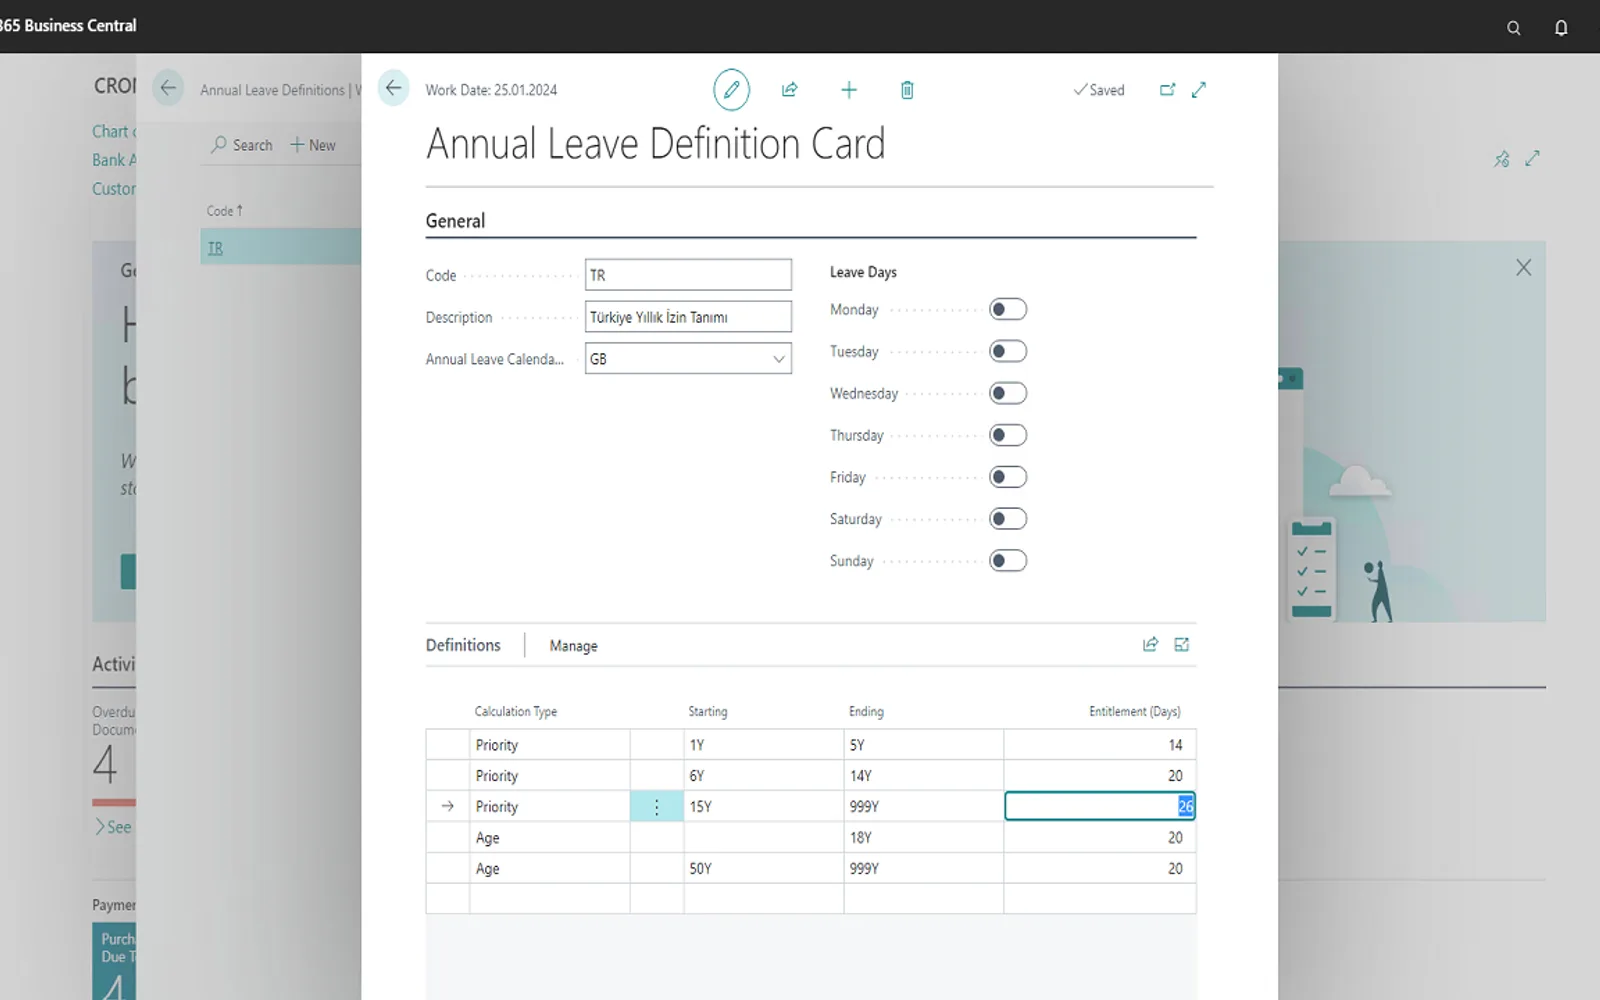The image size is (1600, 1000).
Task: Open row options menu for 15Y row
Action: click(x=657, y=807)
